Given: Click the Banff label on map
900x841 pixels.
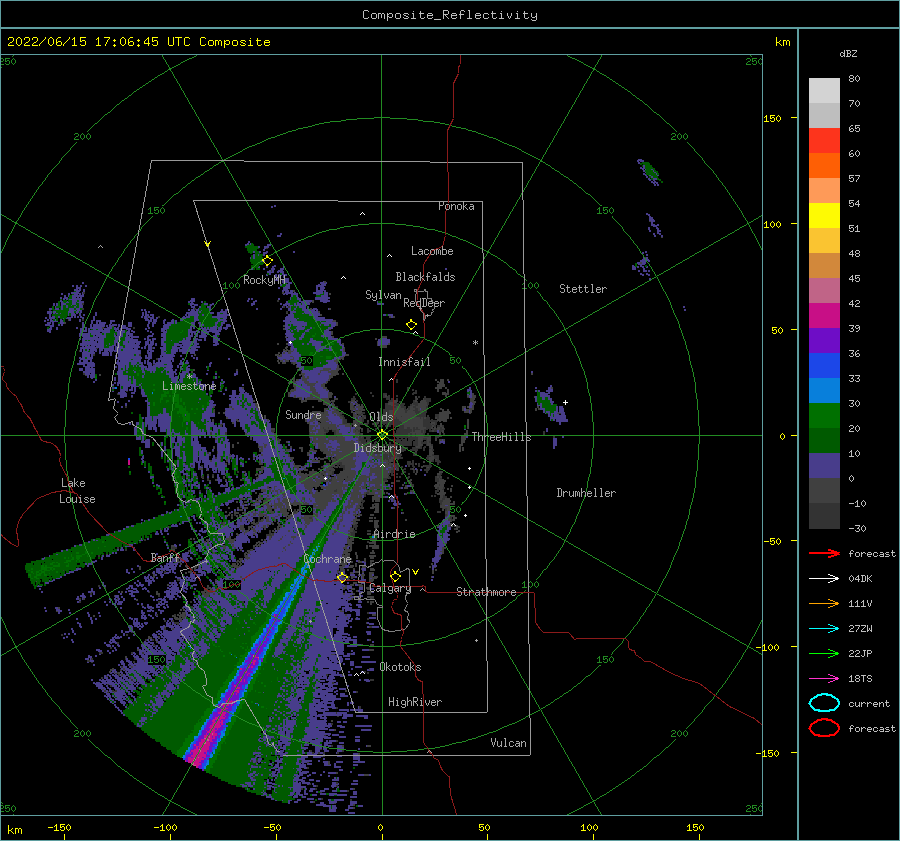Looking at the screenshot, I should (x=166, y=557).
